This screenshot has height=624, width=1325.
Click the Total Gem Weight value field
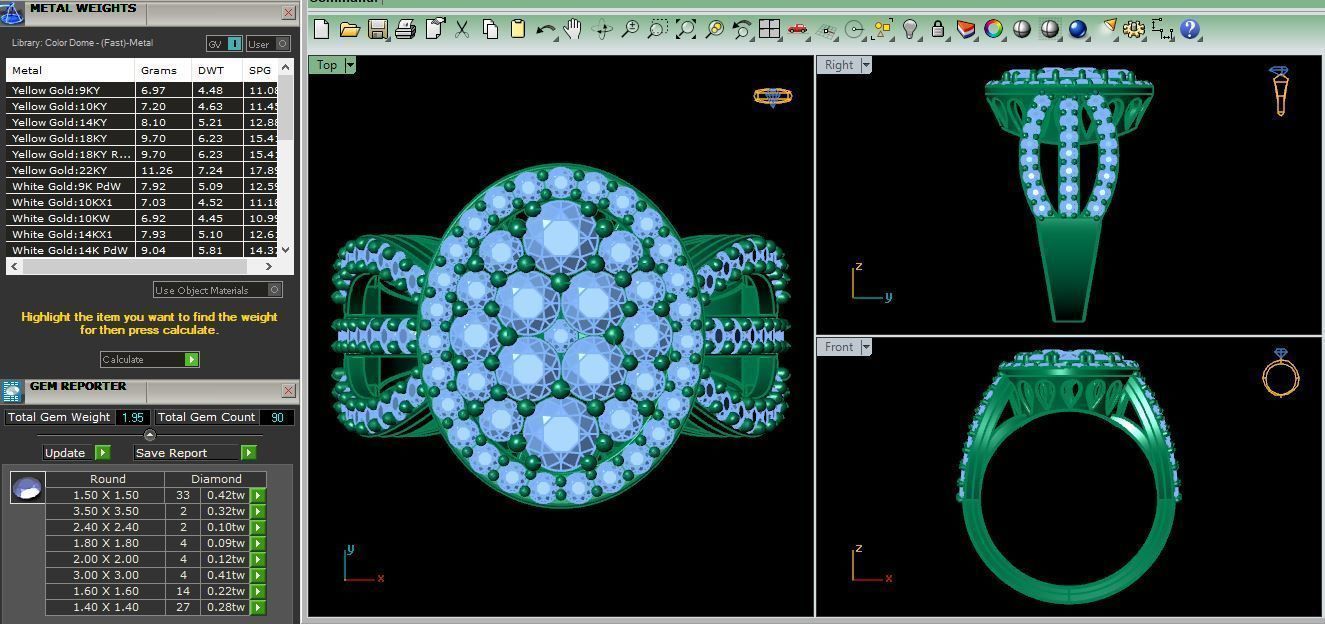133,417
